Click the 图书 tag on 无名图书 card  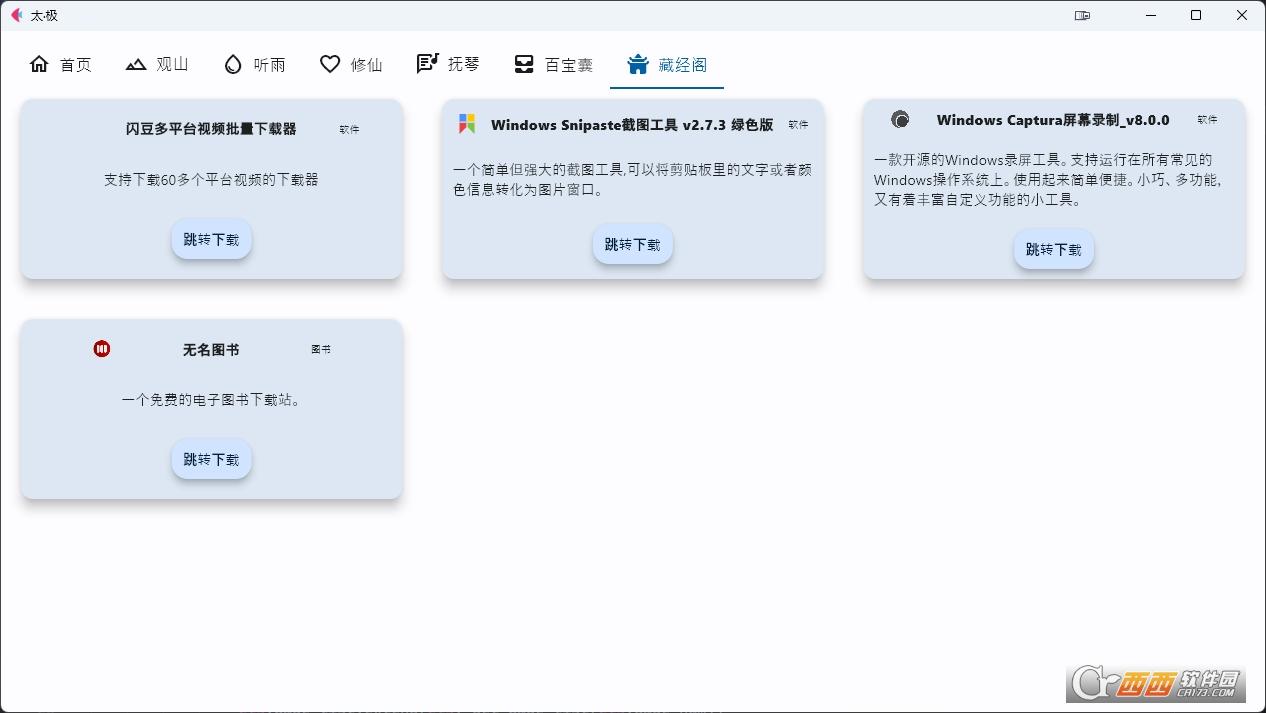coord(321,349)
